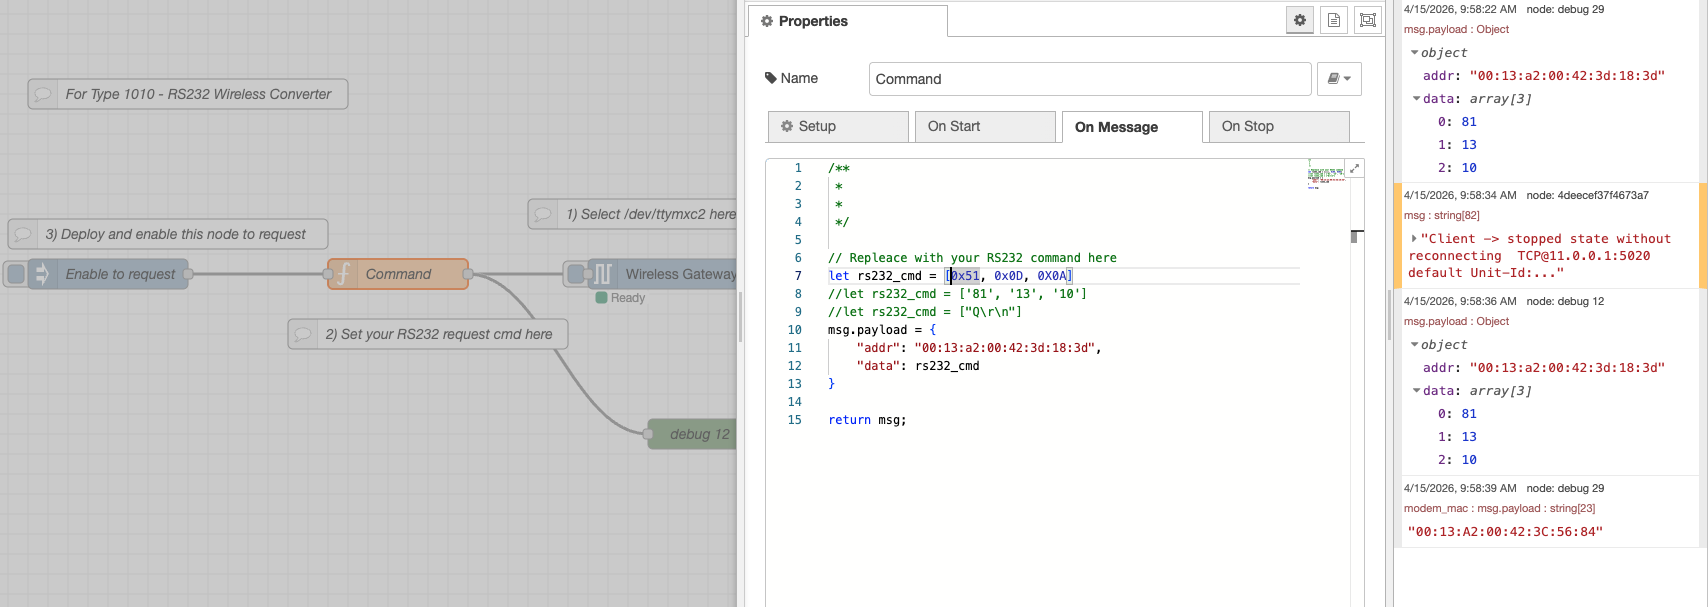Select the debug 12 node on canvas
Image resolution: width=1708 pixels, height=607 pixels.
[x=698, y=434]
